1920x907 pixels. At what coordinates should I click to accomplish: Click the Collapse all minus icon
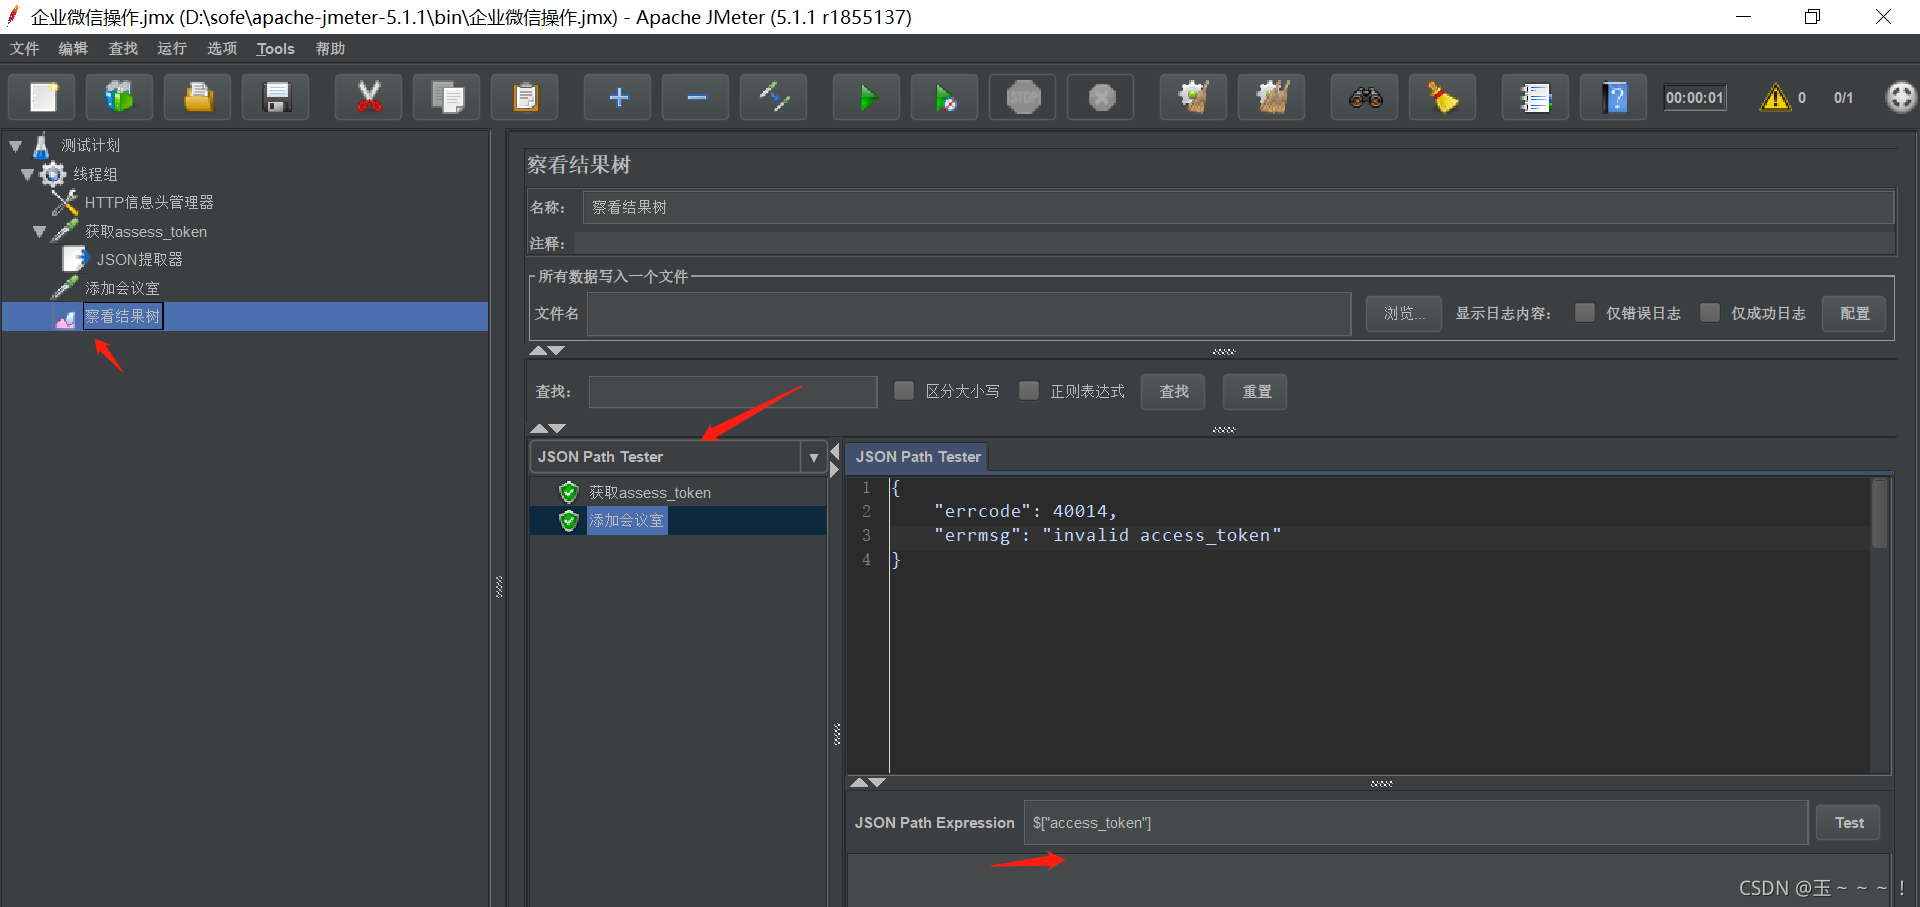pyautogui.click(x=696, y=97)
